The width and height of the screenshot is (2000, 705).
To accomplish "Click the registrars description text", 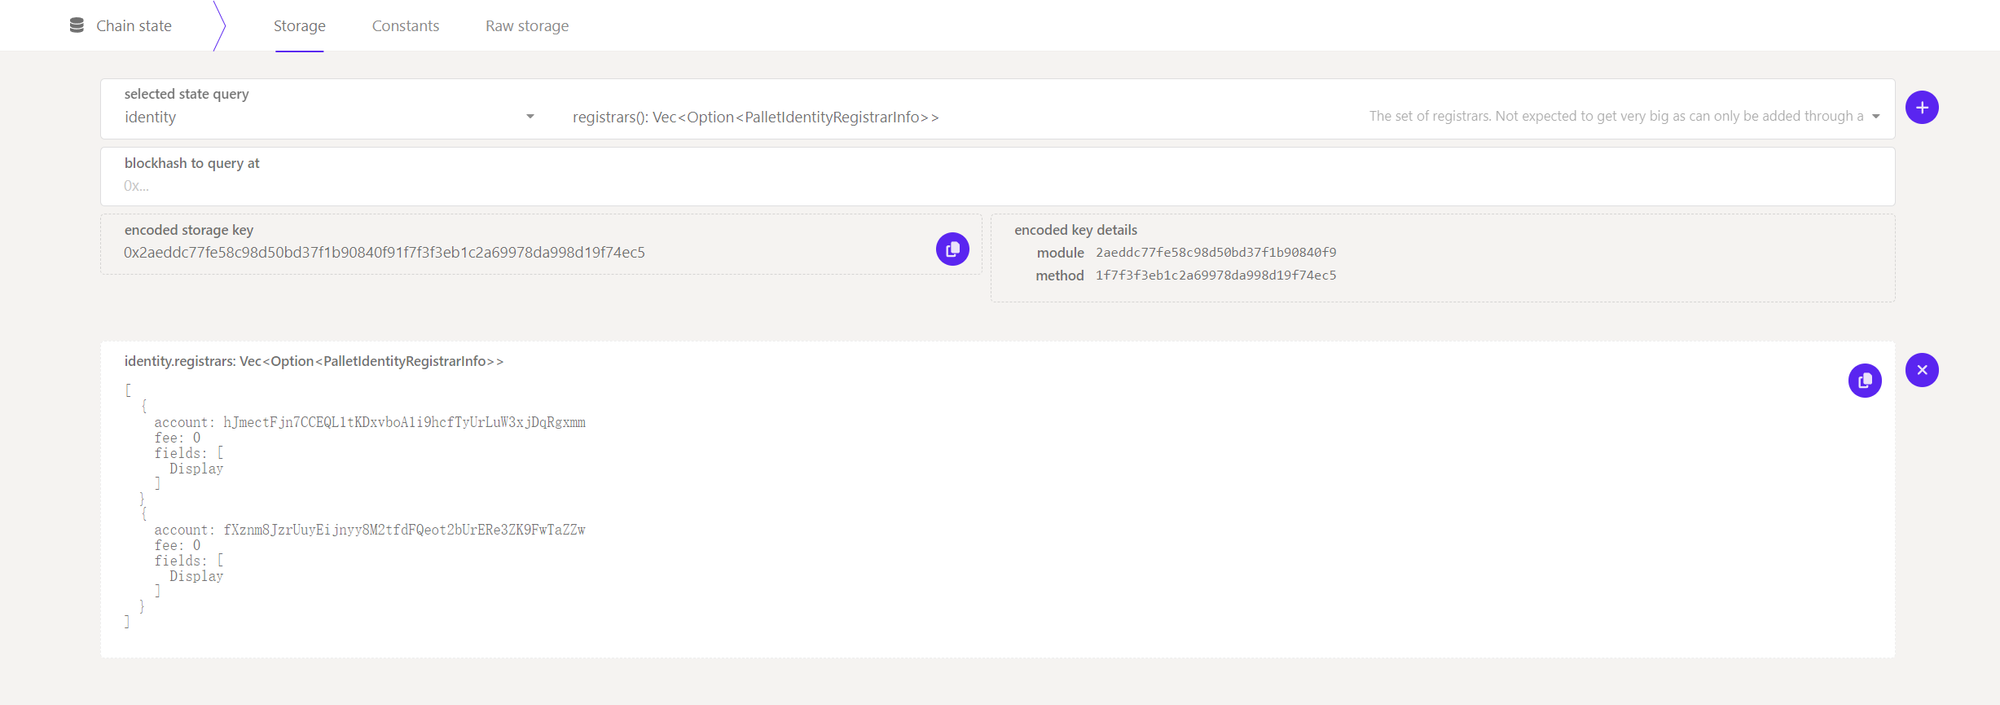I will [1615, 117].
